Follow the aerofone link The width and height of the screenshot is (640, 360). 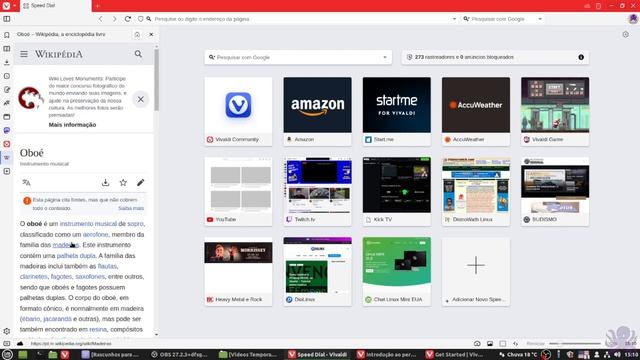(x=96, y=234)
